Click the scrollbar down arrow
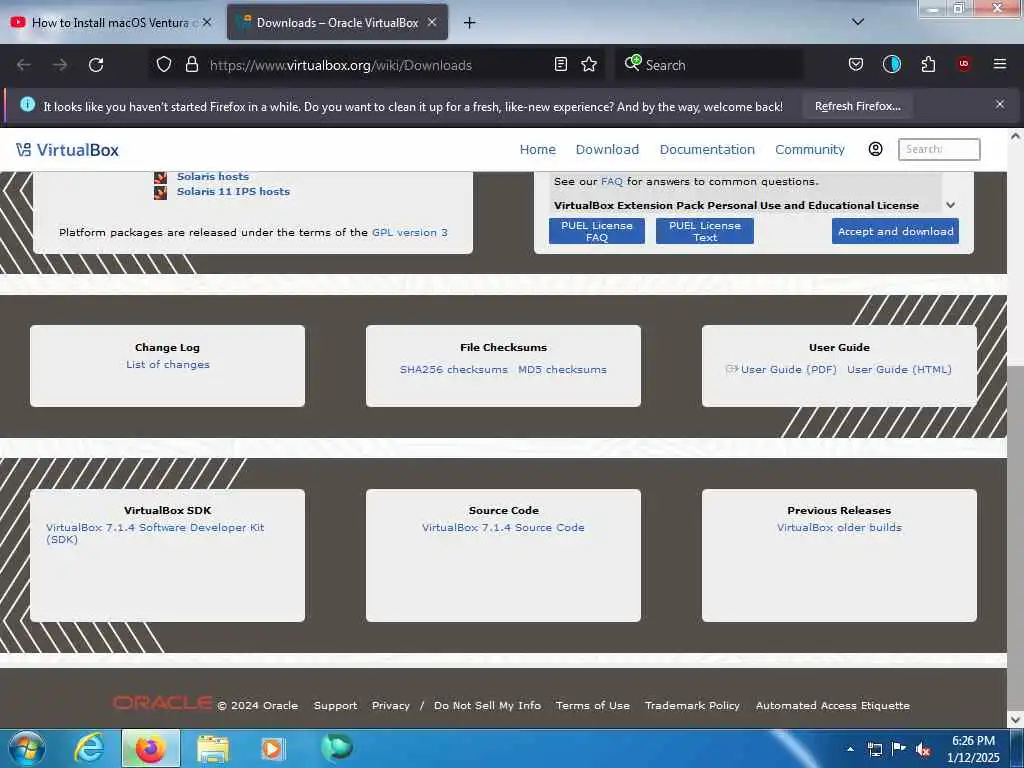The height and width of the screenshot is (768, 1024). tap(1015, 719)
